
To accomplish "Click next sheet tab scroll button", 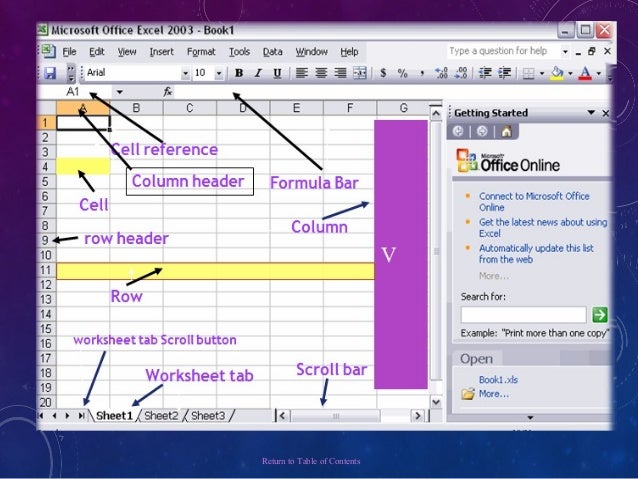I will (68, 416).
